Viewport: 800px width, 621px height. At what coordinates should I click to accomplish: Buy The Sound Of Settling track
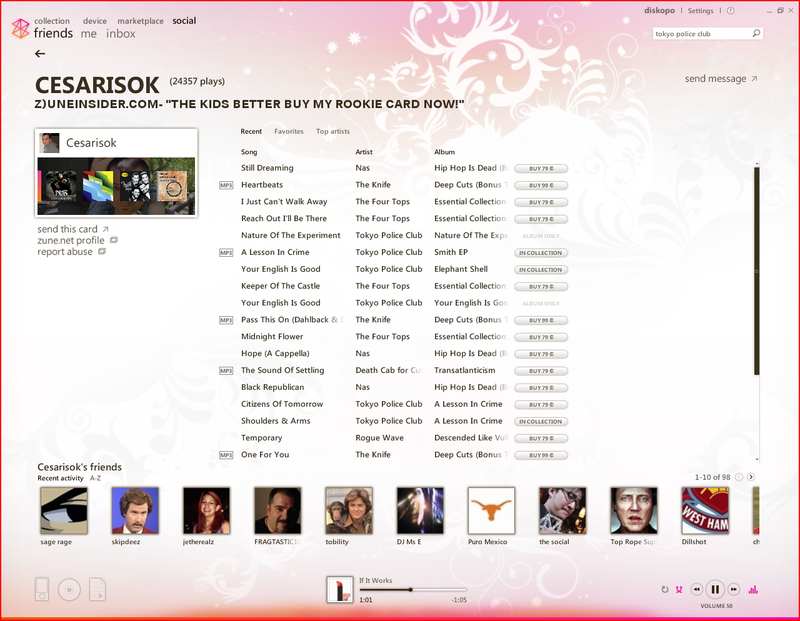tap(541, 371)
